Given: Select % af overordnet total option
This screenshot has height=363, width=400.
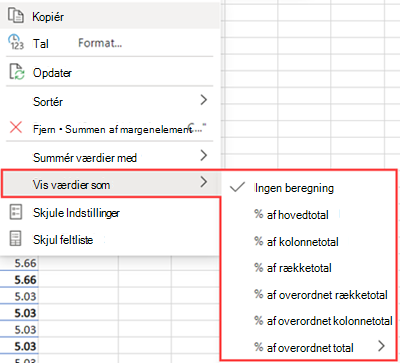Looking at the screenshot, I should 308,347.
